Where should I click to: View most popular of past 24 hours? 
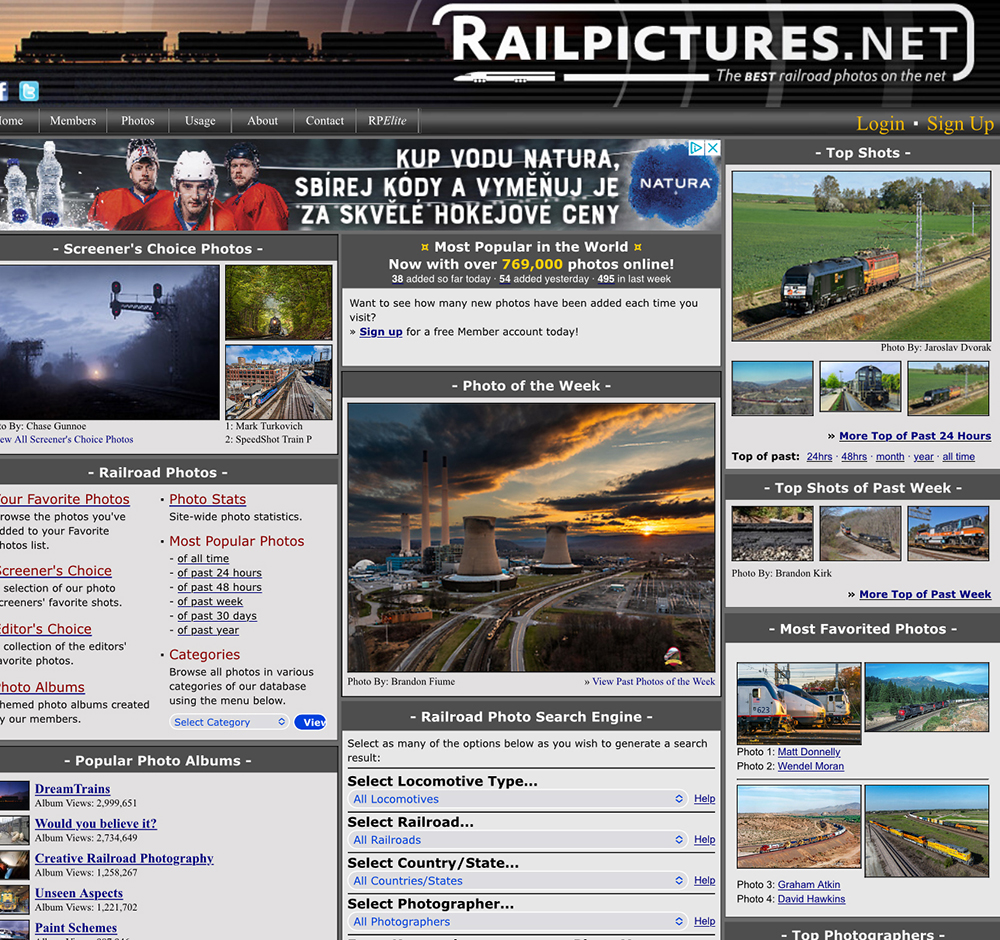[x=219, y=573]
